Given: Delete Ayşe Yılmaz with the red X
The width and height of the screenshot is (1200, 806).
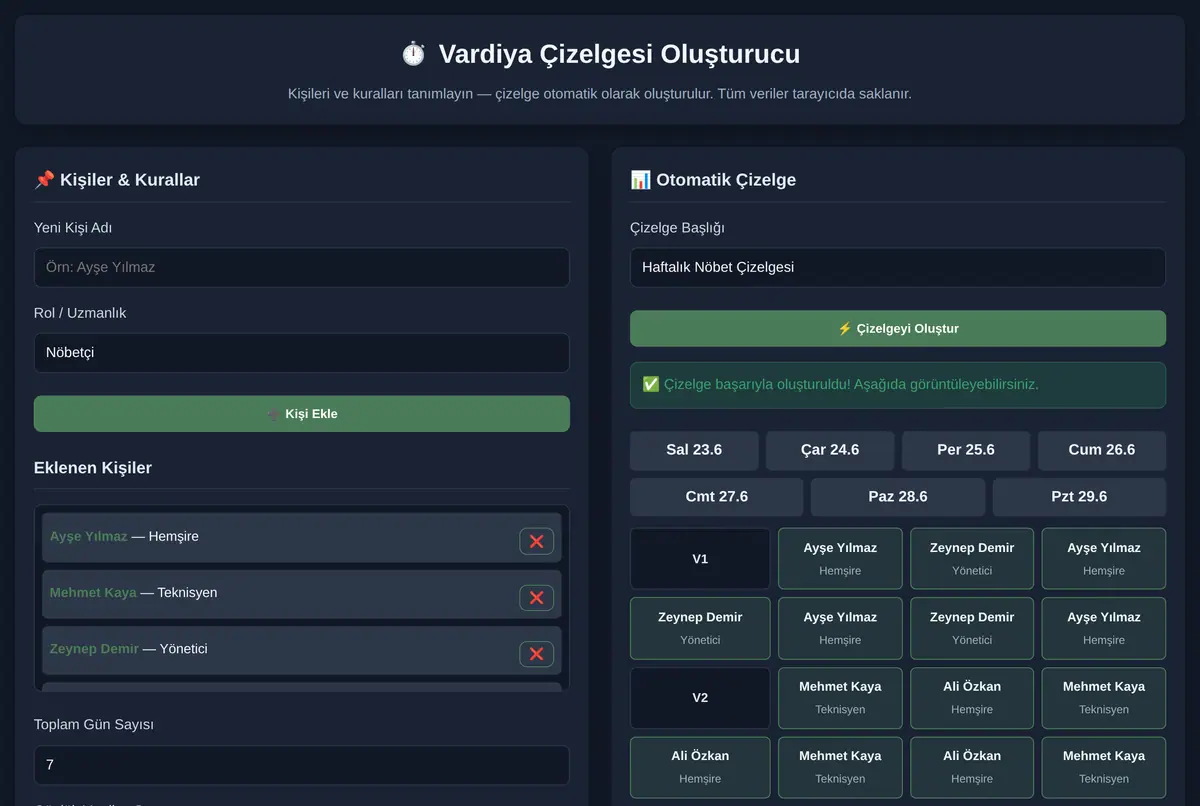Looking at the screenshot, I should (536, 541).
